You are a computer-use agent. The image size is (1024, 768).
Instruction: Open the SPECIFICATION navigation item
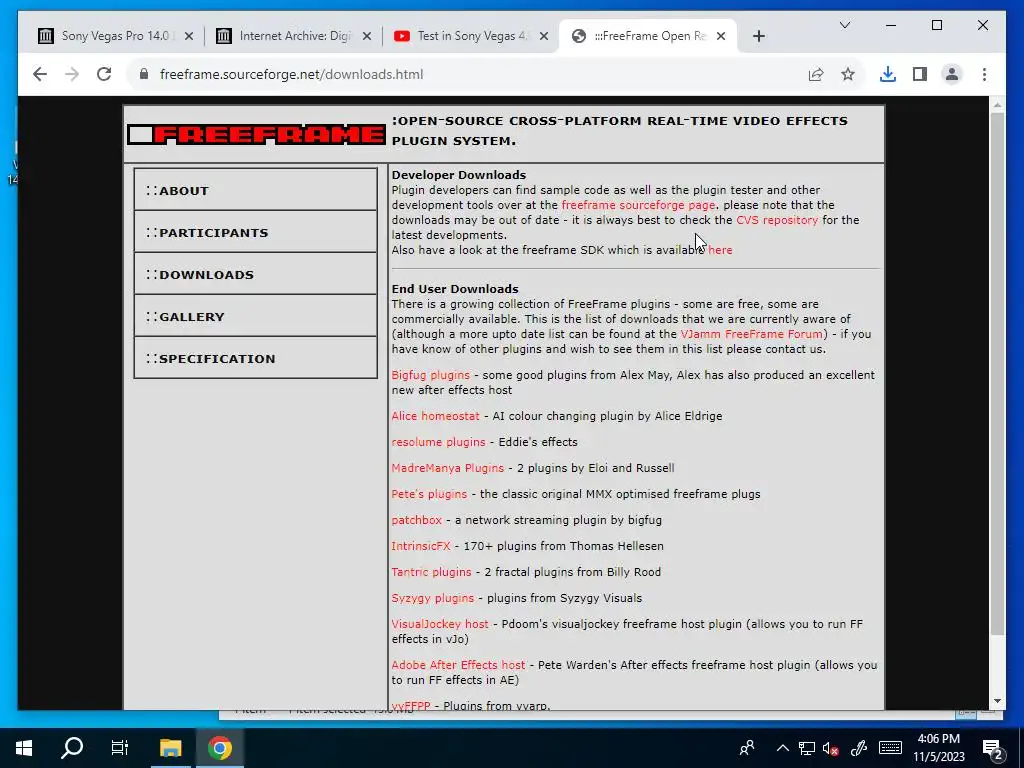(x=255, y=358)
